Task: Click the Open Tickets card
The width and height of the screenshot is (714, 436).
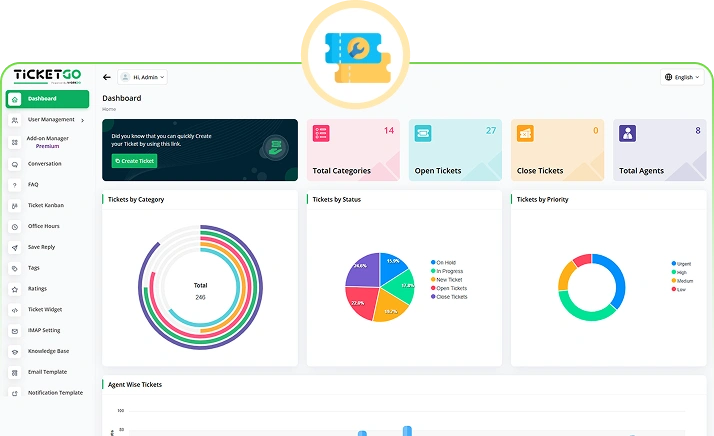Action: coord(455,150)
